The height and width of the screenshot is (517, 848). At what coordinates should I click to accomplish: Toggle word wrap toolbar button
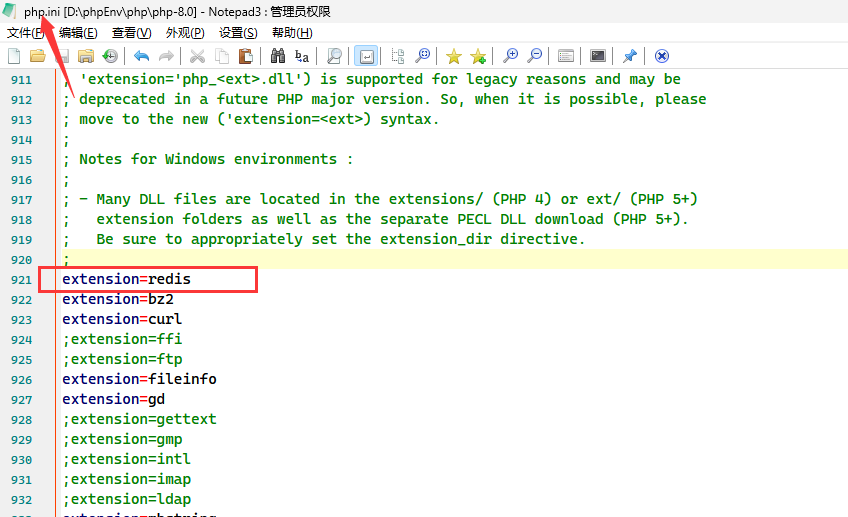click(367, 56)
